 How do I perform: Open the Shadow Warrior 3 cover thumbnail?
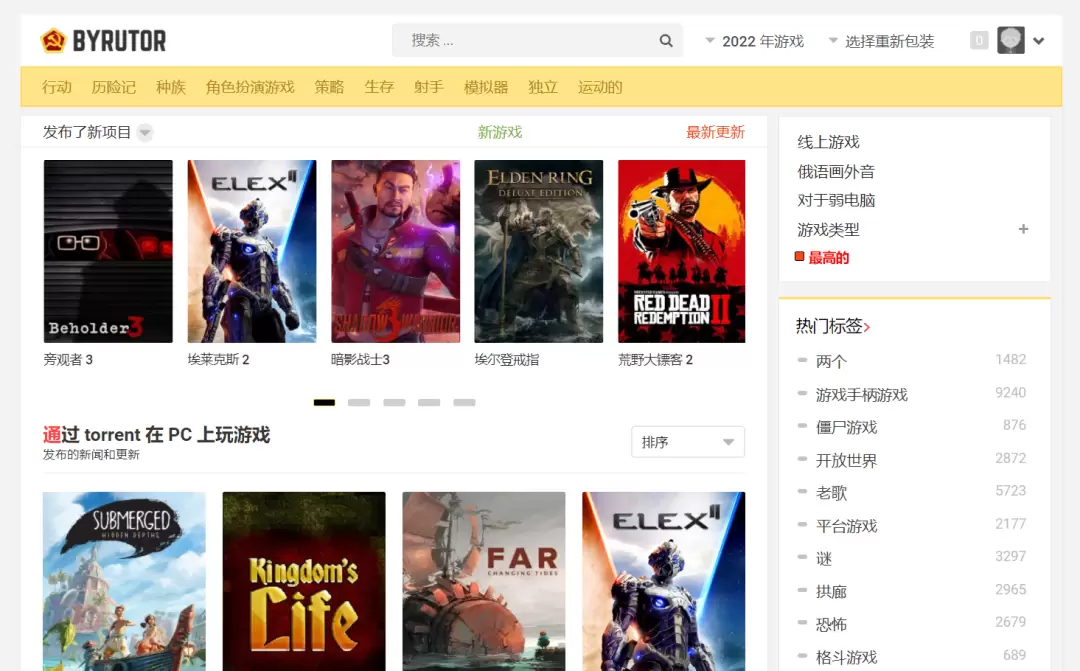(395, 251)
